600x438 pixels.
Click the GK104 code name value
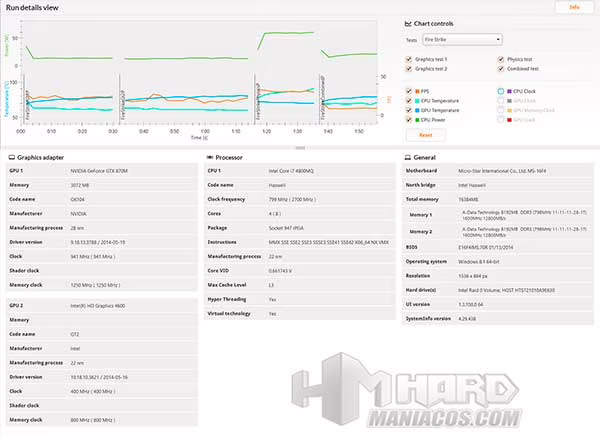[x=77, y=199]
